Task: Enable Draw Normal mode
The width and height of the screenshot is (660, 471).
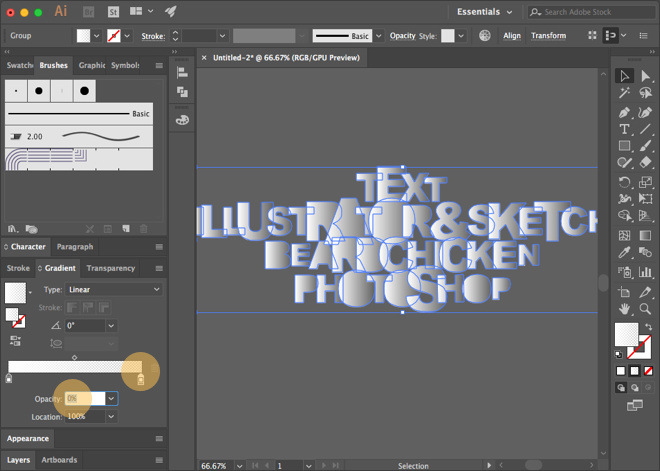Action: [621, 387]
